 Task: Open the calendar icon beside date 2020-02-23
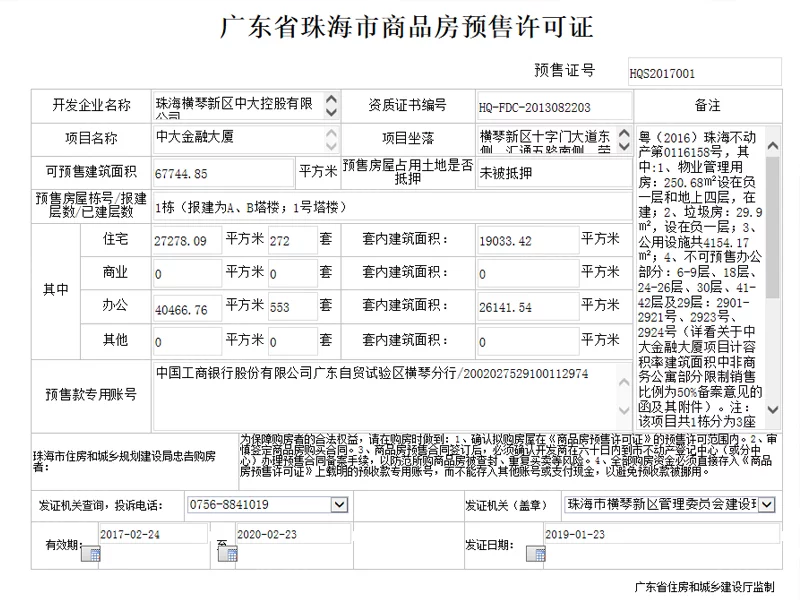tap(228, 554)
